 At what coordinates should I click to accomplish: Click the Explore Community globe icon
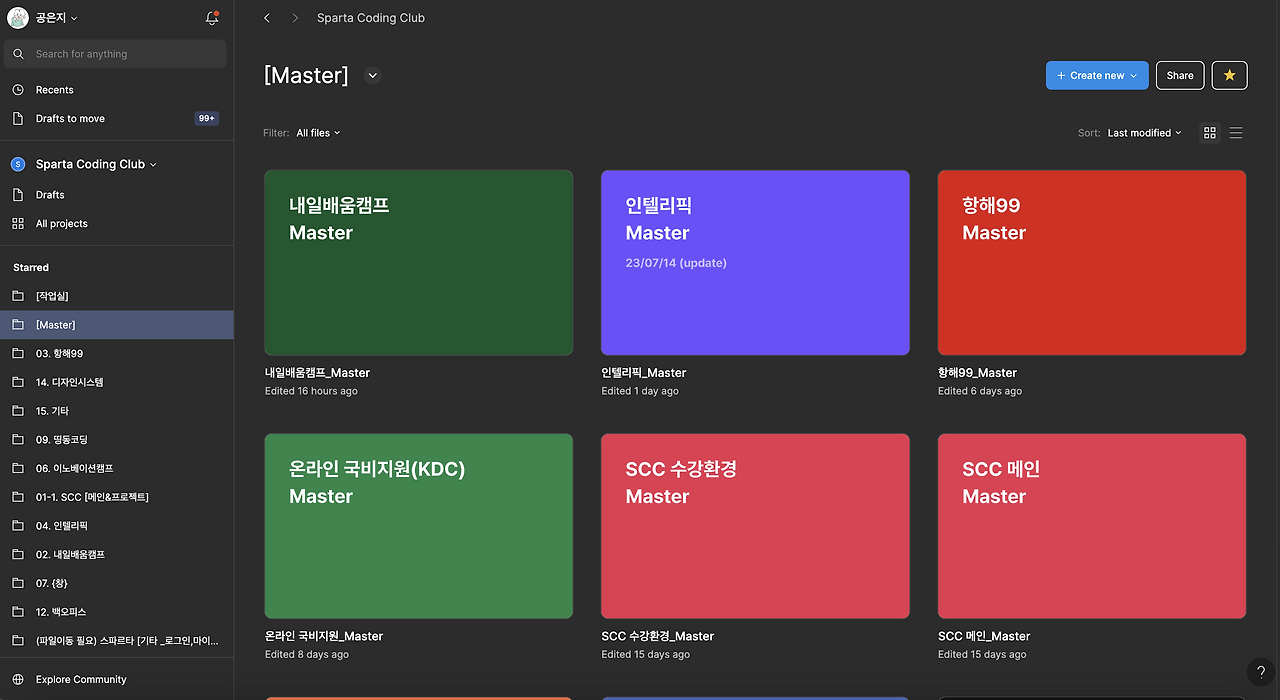coord(18,680)
